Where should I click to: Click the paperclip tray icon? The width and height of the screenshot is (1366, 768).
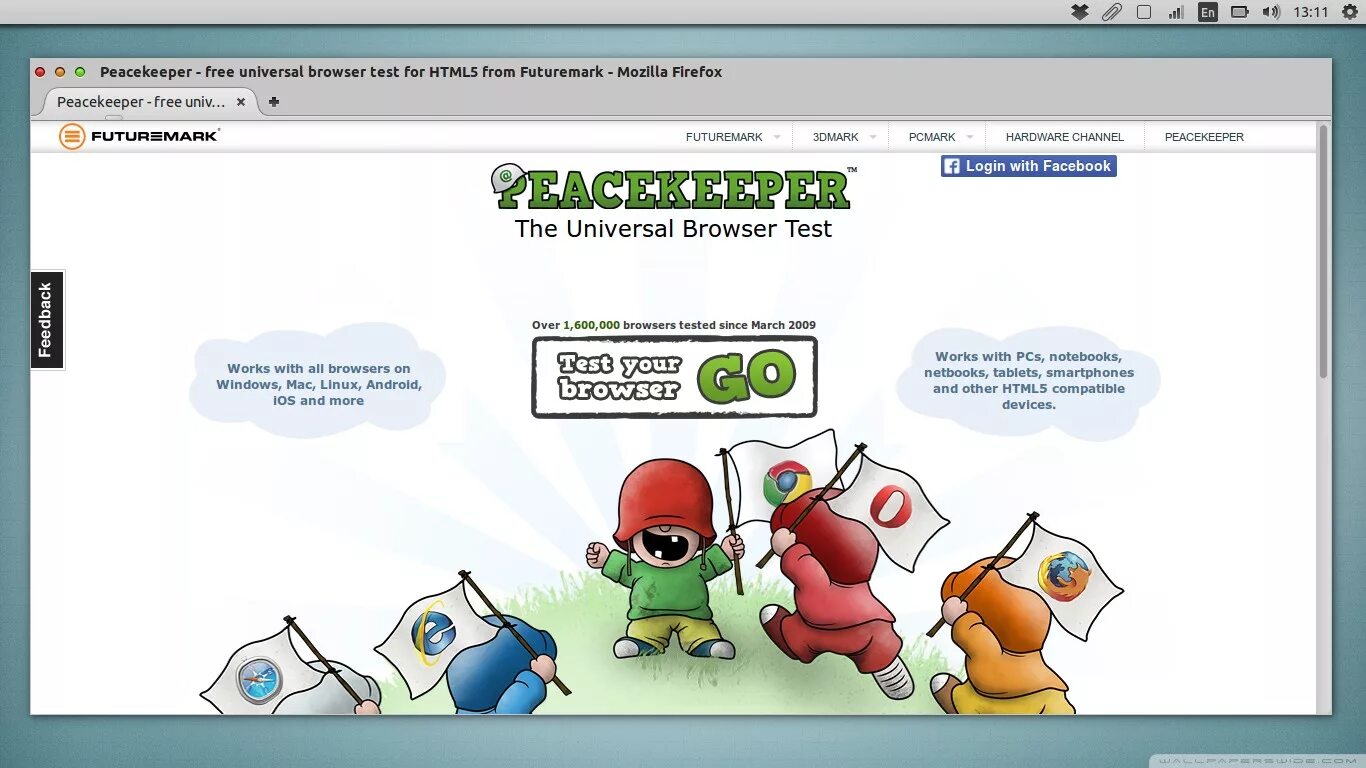point(1111,12)
